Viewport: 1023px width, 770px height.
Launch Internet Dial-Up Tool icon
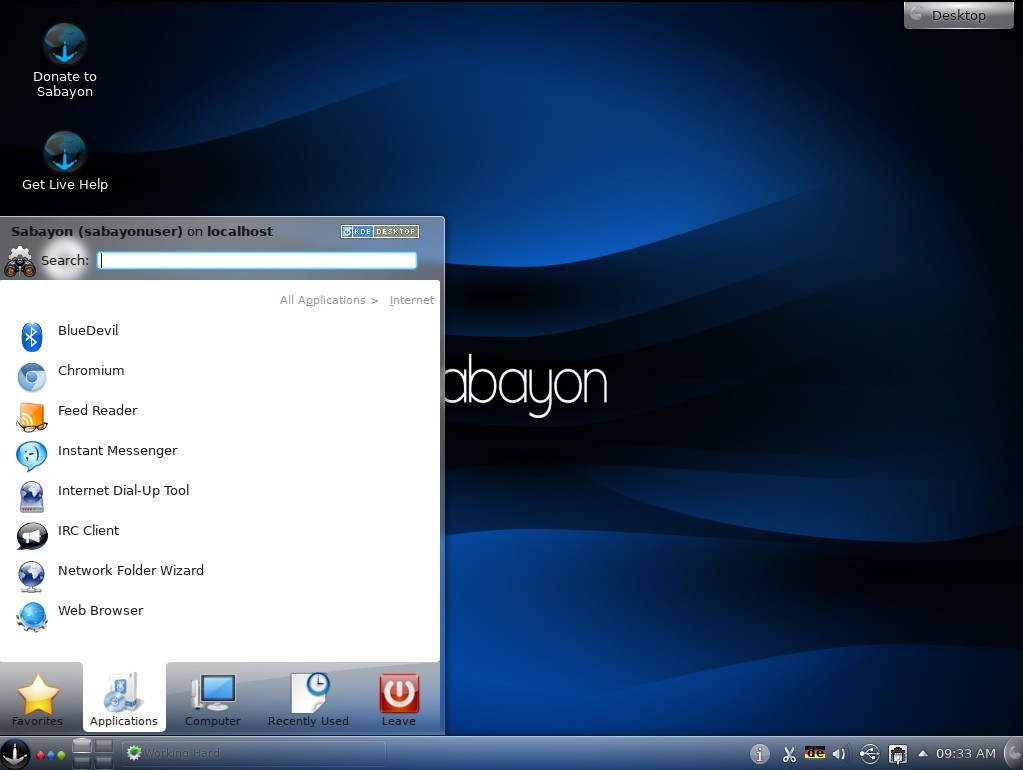tap(31, 497)
